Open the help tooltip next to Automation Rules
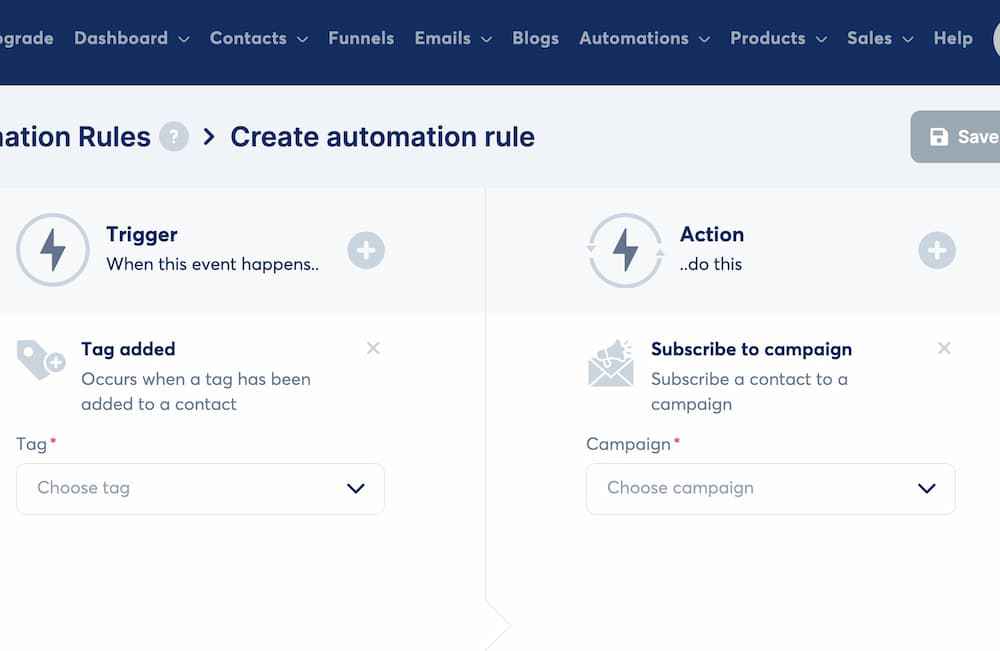The width and height of the screenshot is (1000, 651). (175, 136)
